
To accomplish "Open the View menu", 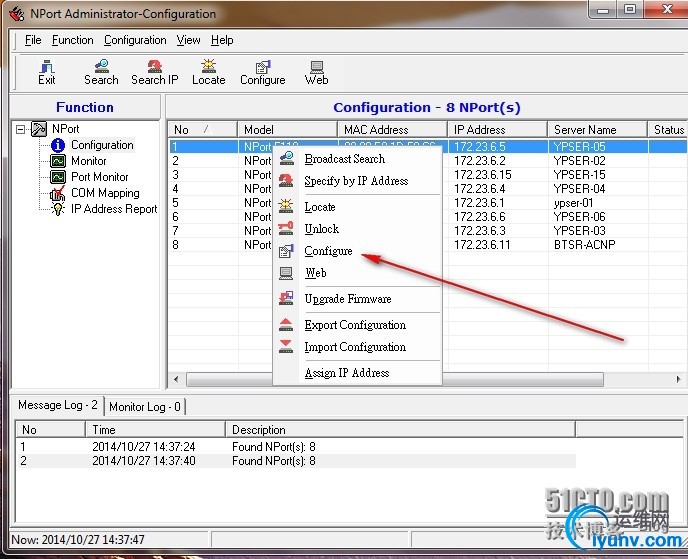I will (189, 40).
